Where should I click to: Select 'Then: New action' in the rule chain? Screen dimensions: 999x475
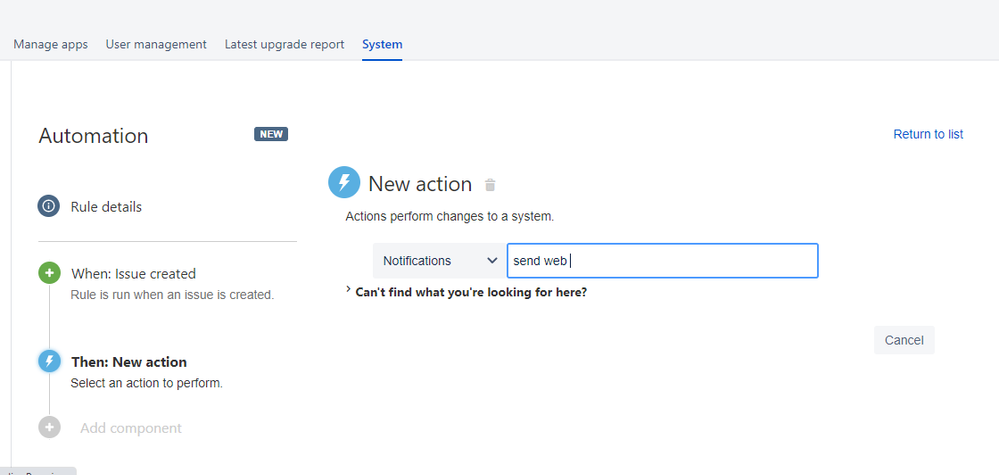(x=129, y=362)
